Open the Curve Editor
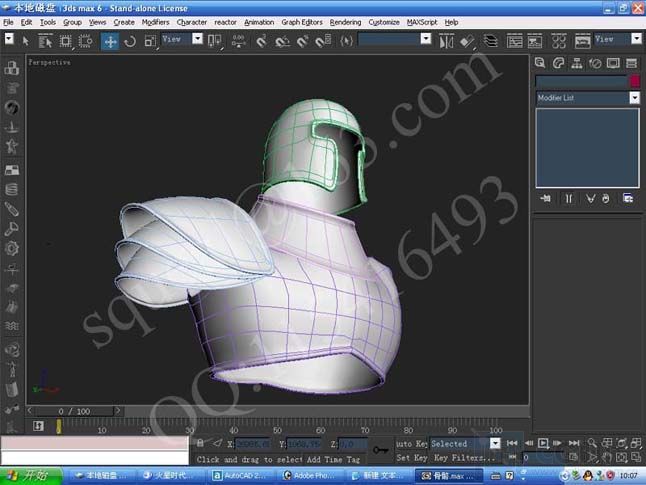The width and height of the screenshot is (646, 485). (514, 41)
